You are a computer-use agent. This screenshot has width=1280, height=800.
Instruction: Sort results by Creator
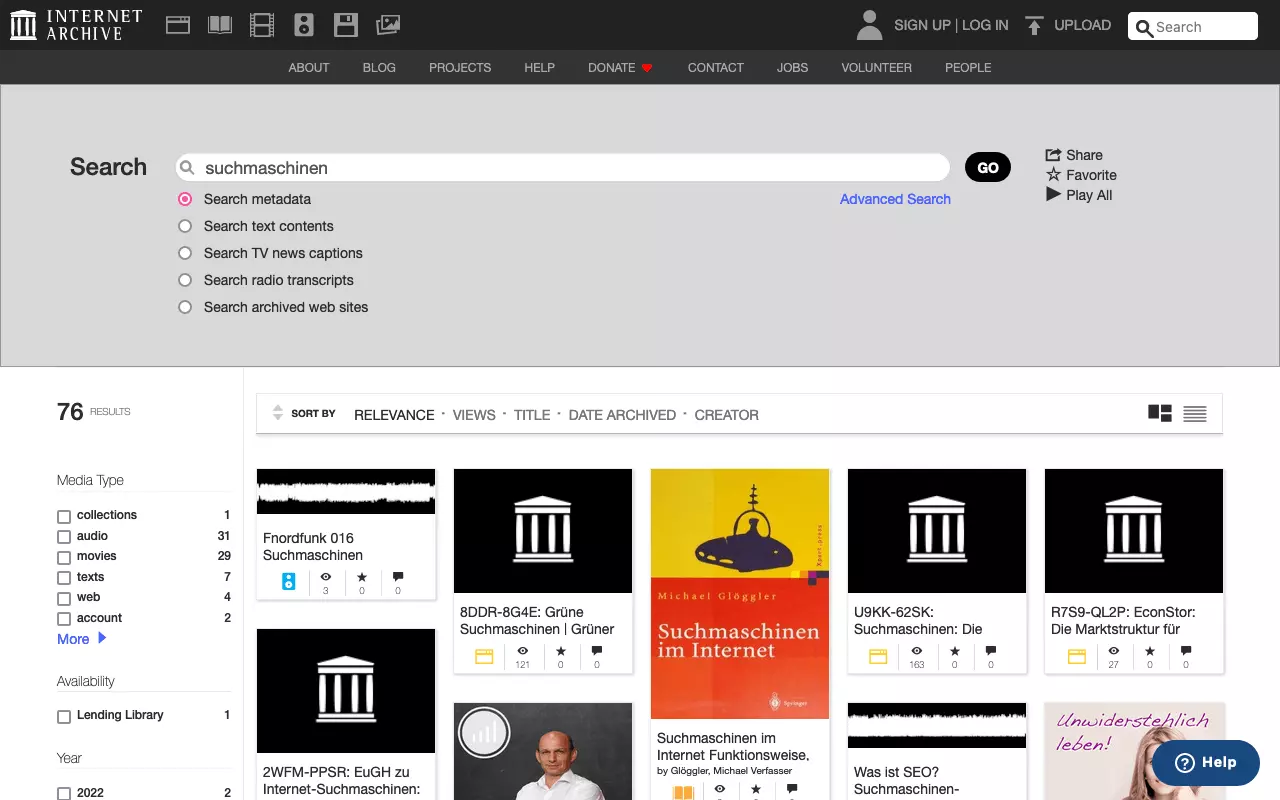[x=726, y=415]
